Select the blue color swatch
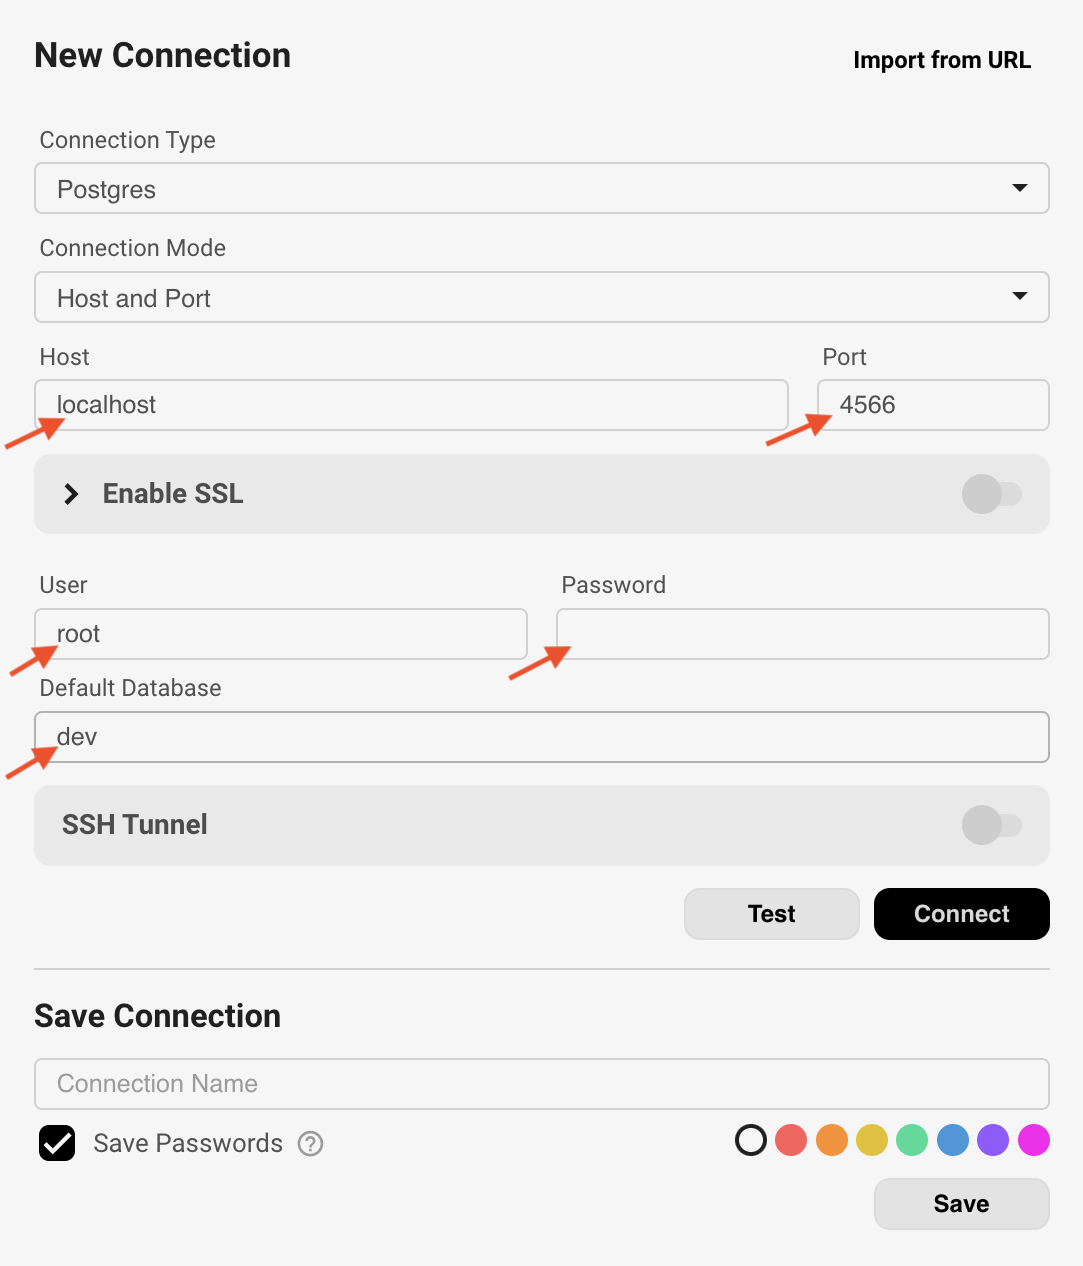The width and height of the screenshot is (1083, 1266). [953, 1140]
